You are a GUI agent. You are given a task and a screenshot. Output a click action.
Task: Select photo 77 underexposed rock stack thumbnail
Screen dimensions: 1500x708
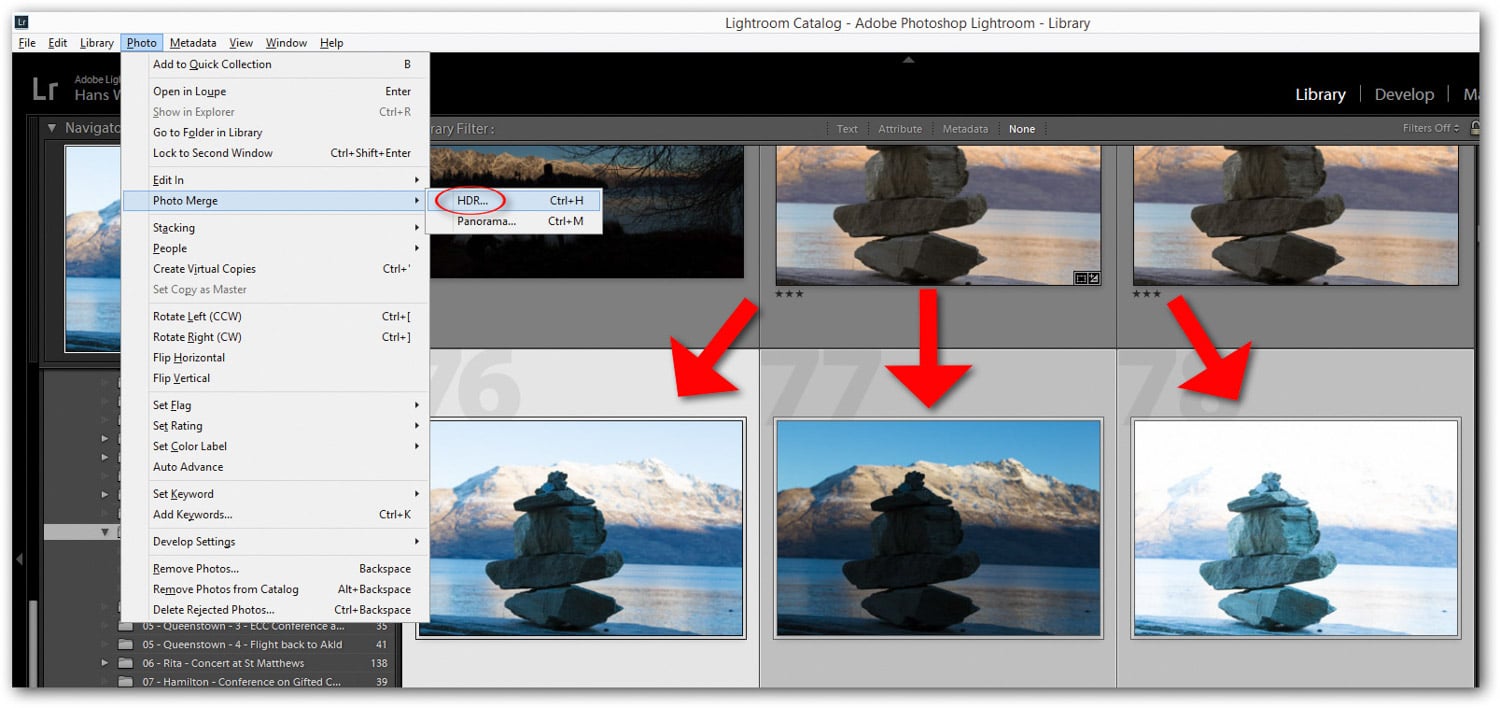pyautogui.click(x=938, y=528)
